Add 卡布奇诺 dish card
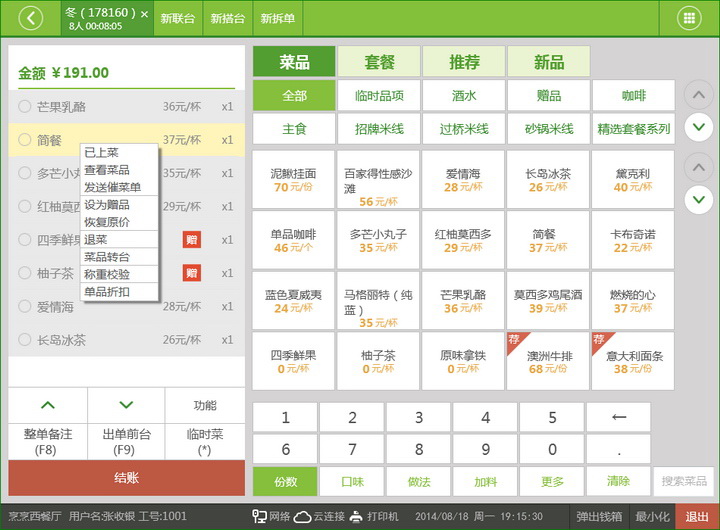720x530 pixels. tap(633, 240)
